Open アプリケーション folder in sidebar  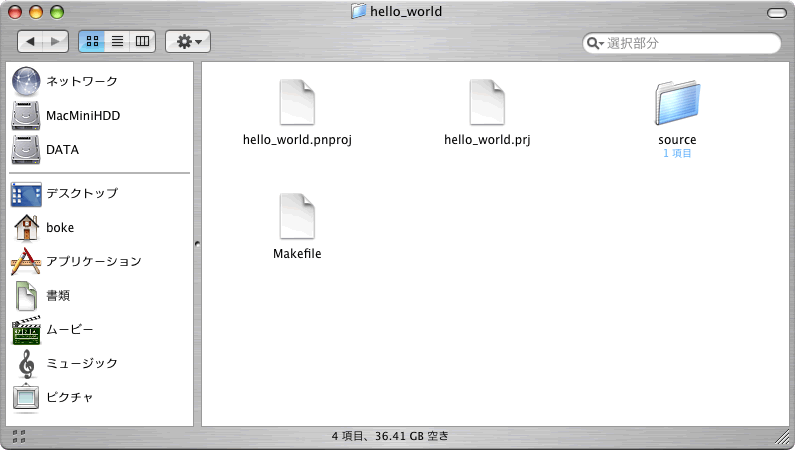pyautogui.click(x=76, y=261)
